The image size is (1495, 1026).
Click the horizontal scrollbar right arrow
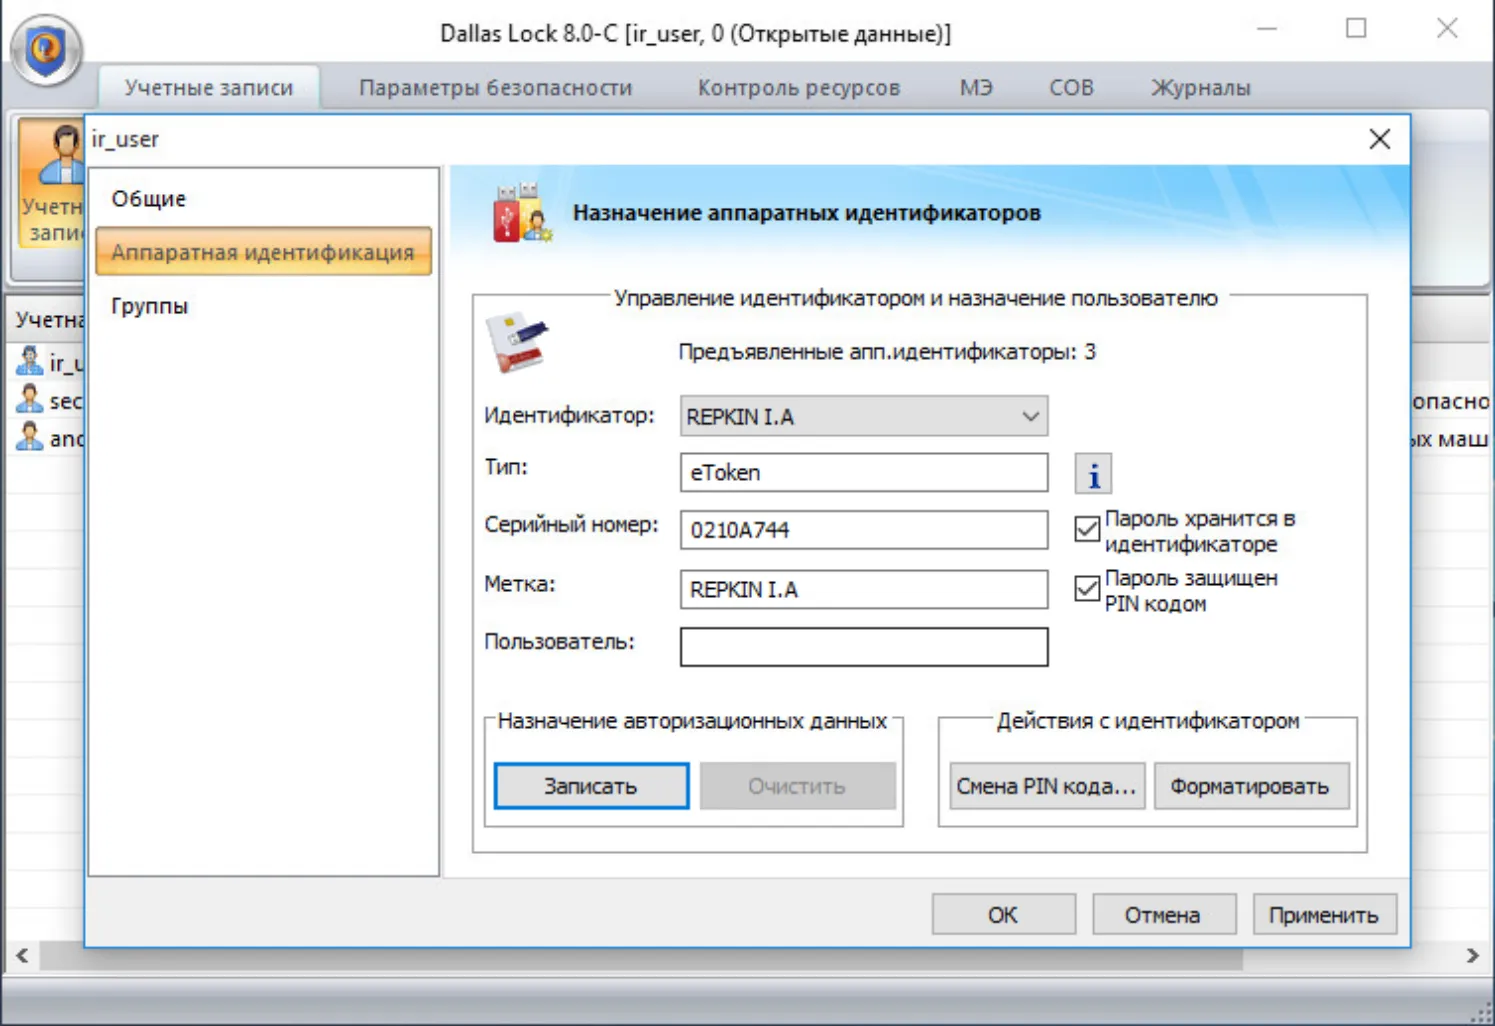(1472, 956)
